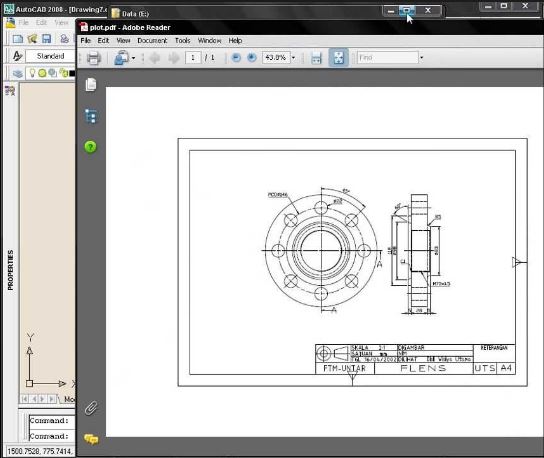Click the Save icon in AutoCAD toolbar
The height and width of the screenshot is (458, 544).
pyautogui.click(x=46, y=39)
